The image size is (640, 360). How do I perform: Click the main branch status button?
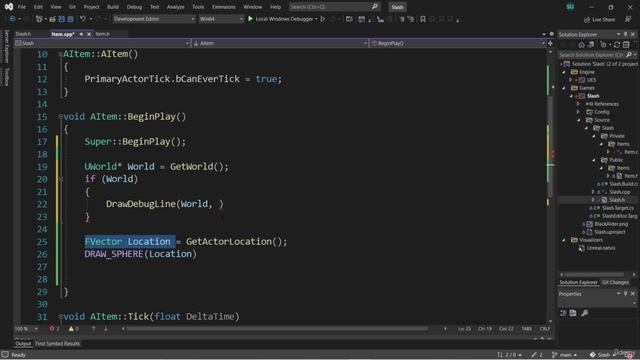(x=565, y=355)
